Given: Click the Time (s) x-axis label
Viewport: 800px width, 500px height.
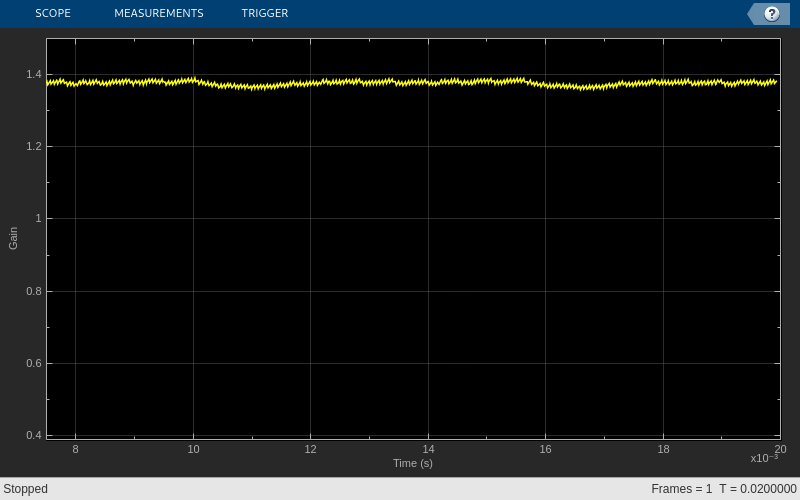Looking at the screenshot, I should pyautogui.click(x=413, y=463).
